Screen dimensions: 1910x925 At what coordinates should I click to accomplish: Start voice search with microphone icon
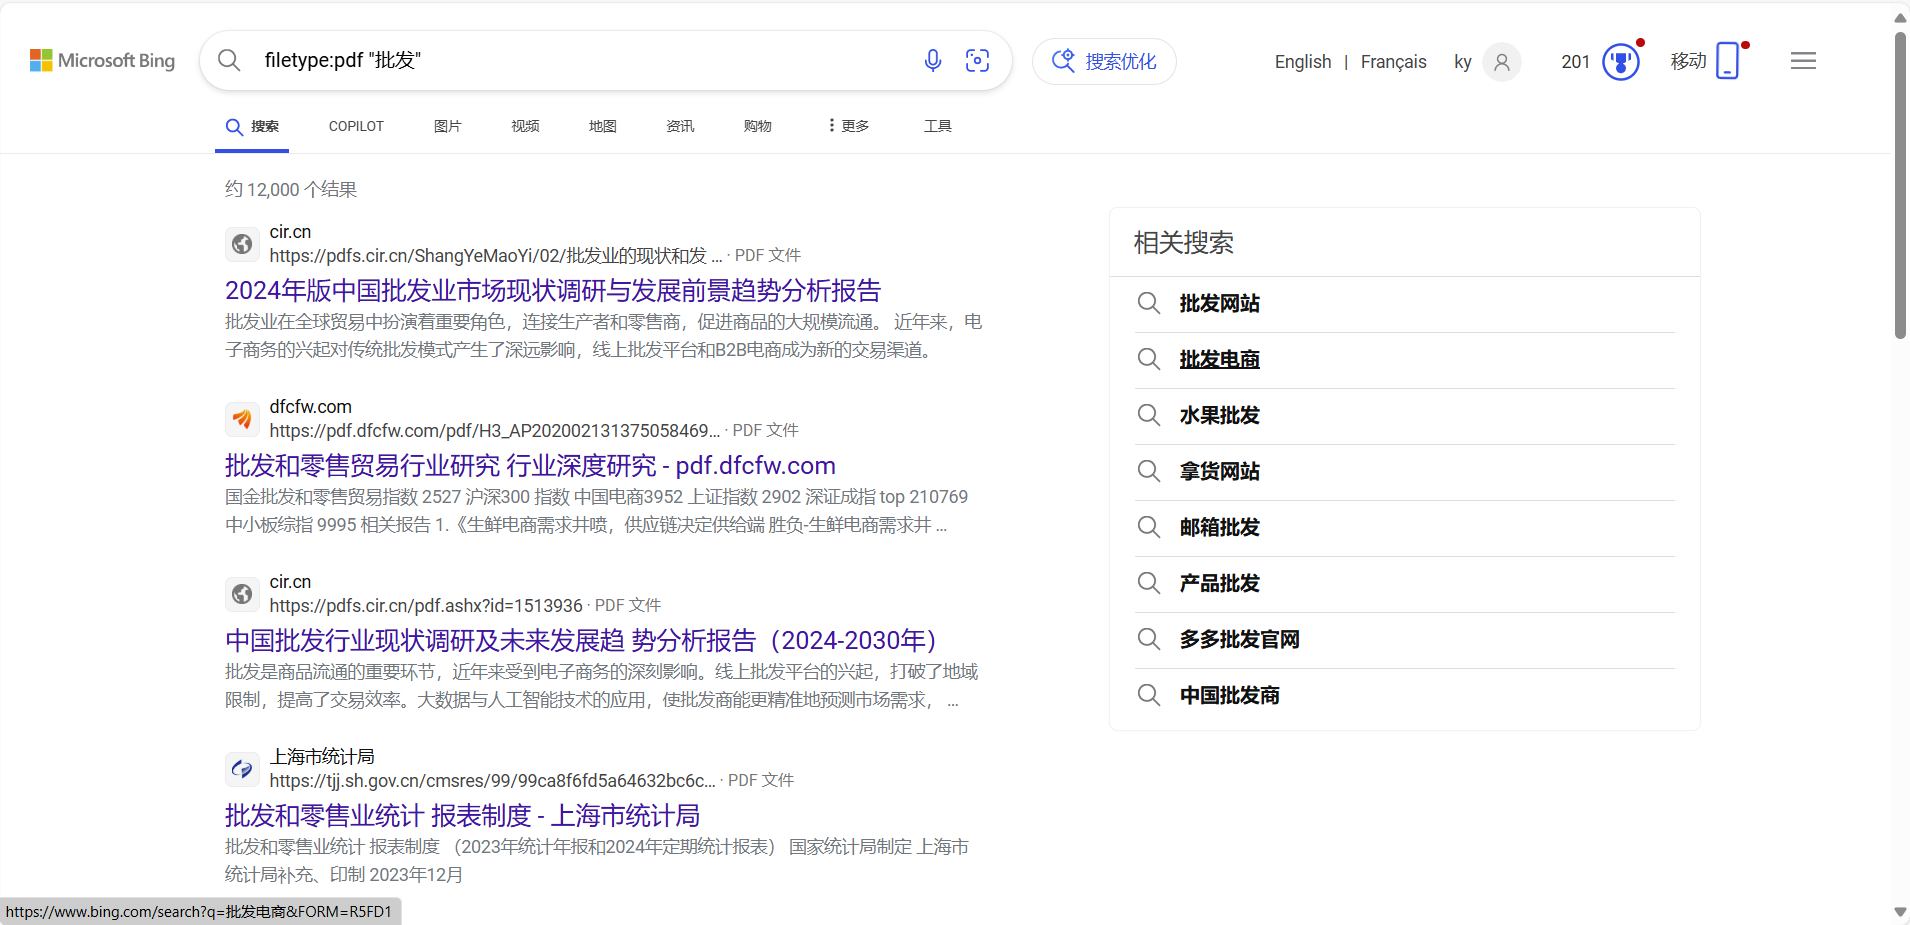(933, 61)
